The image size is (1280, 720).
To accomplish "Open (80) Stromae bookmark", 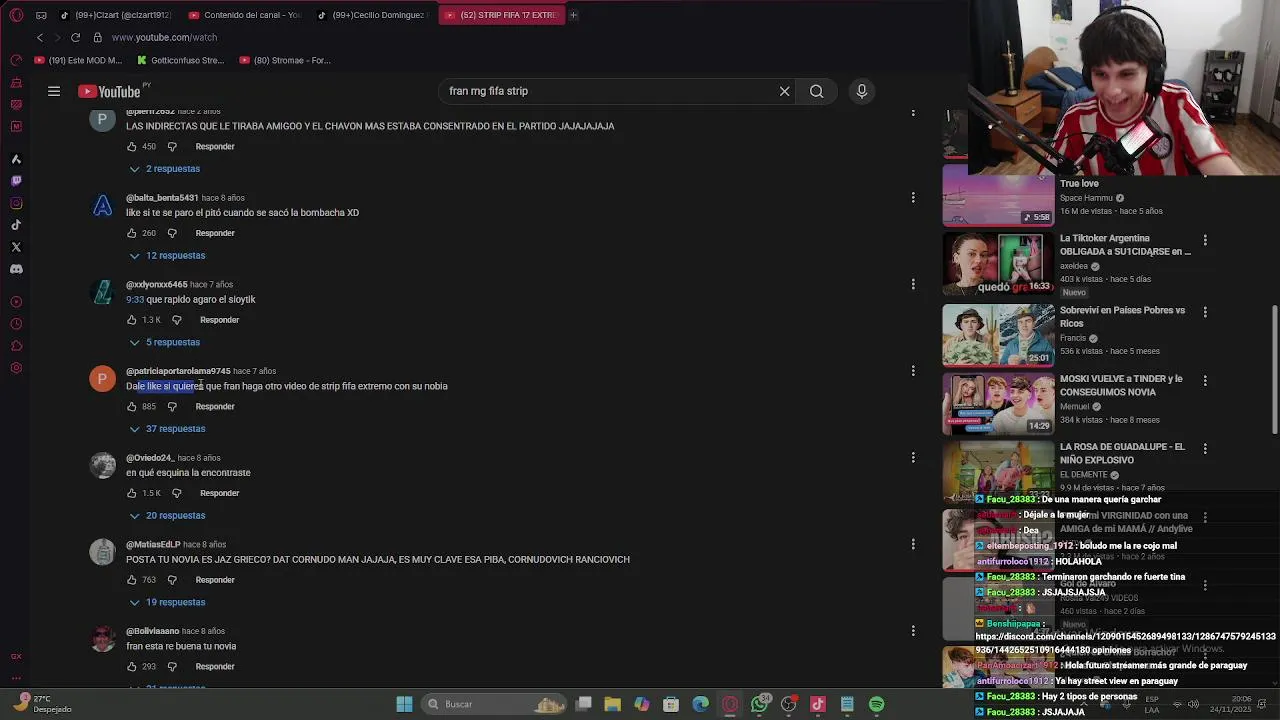I will tap(285, 60).
